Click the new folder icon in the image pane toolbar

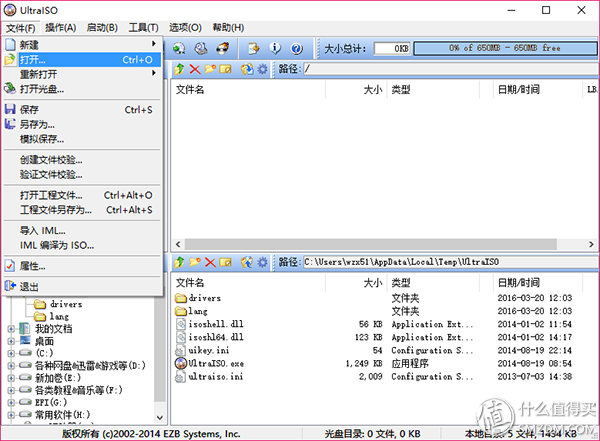point(210,69)
